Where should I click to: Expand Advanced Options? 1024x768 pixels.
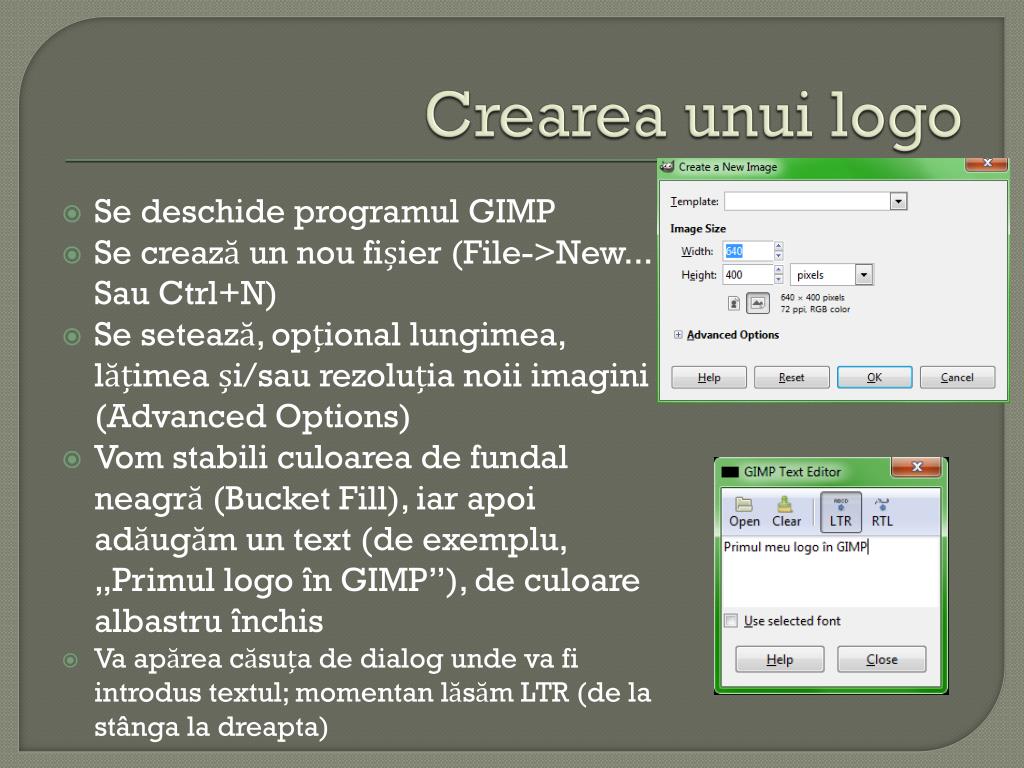point(678,335)
